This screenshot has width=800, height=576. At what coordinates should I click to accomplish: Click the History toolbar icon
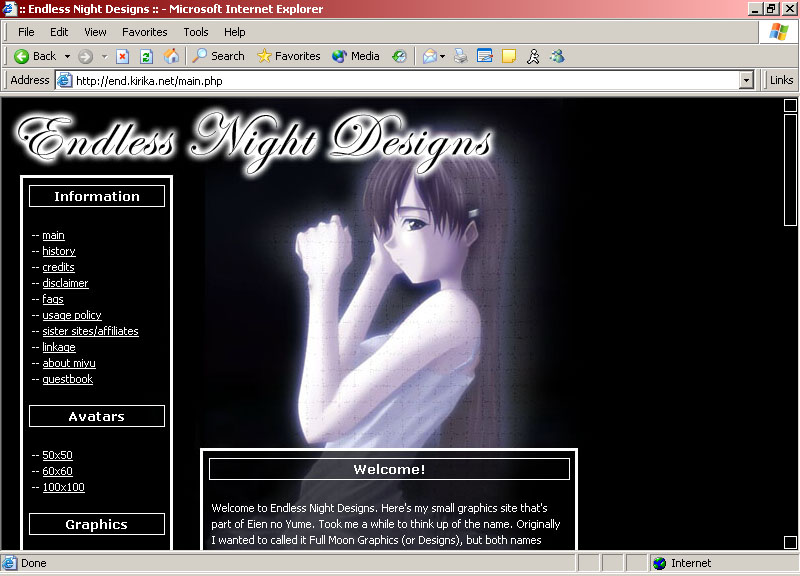coord(400,56)
